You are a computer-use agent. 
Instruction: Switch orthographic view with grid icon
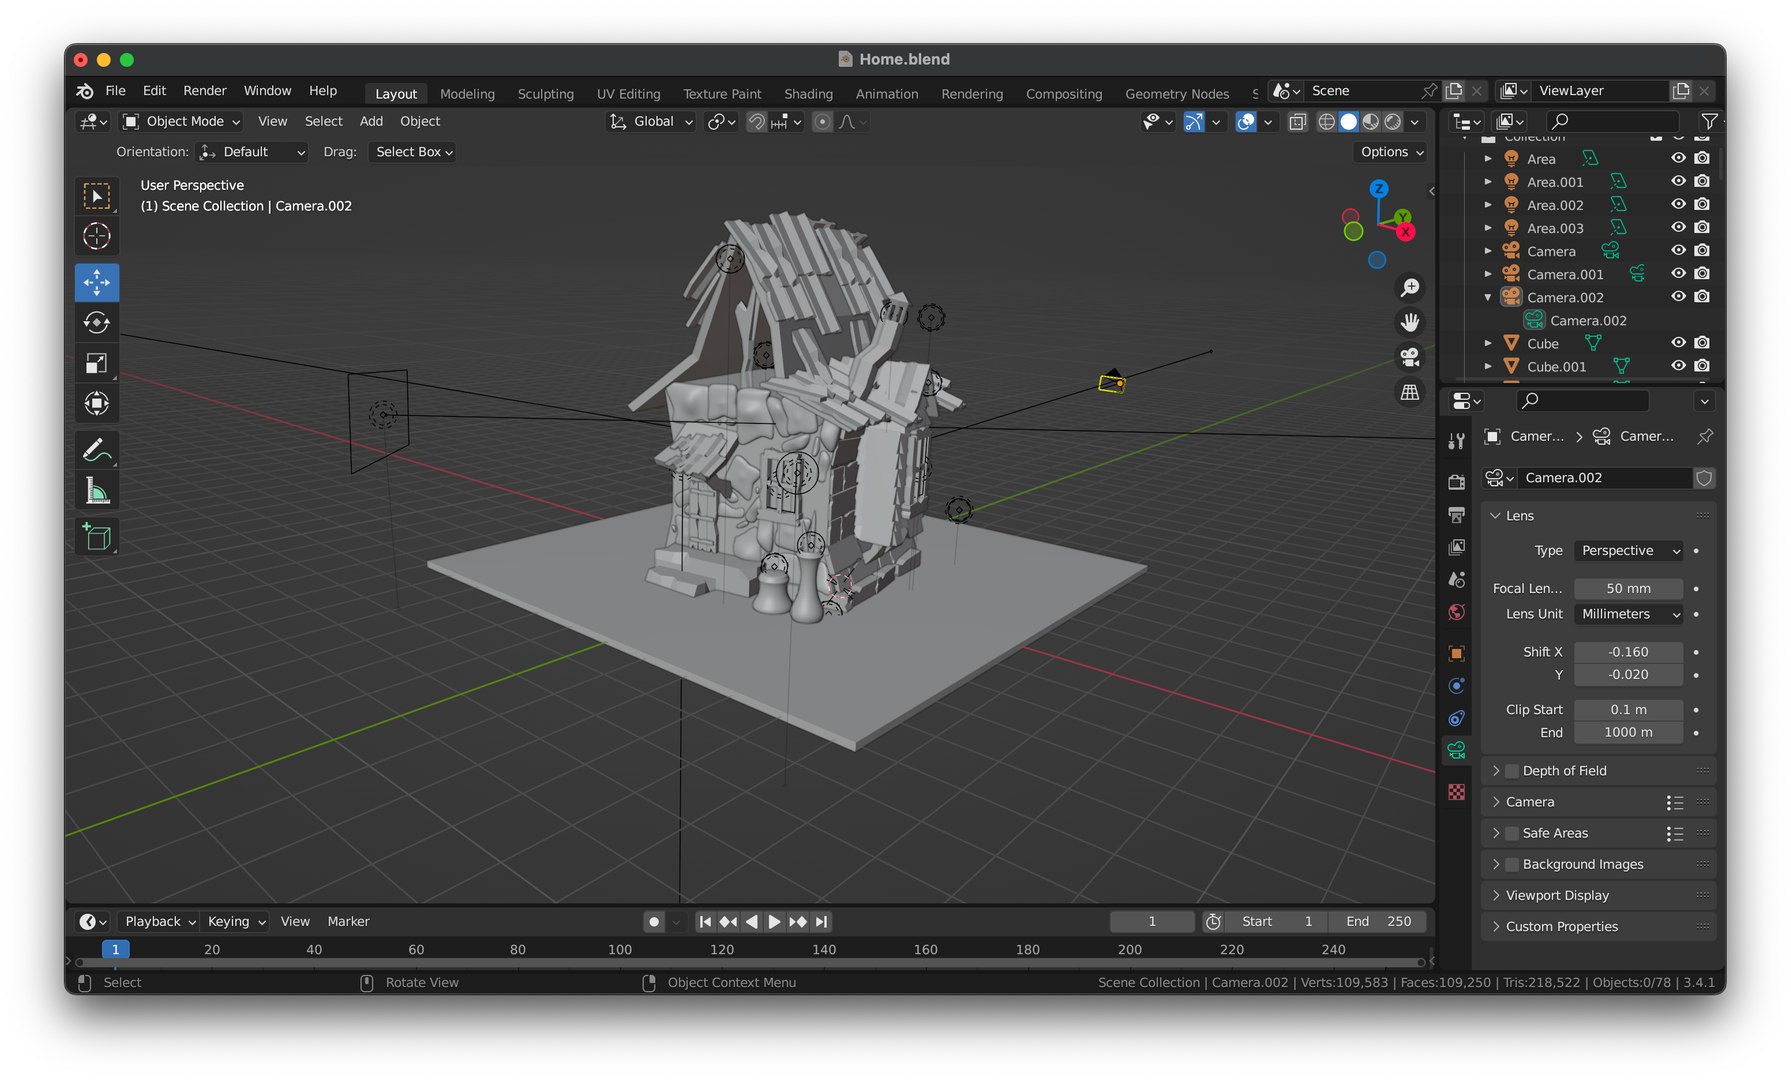[1410, 392]
